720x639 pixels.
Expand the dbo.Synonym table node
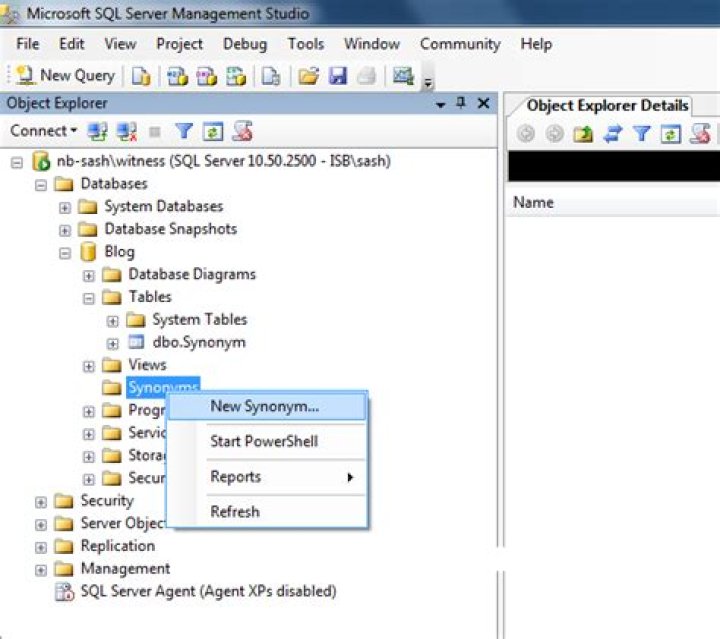(112, 343)
